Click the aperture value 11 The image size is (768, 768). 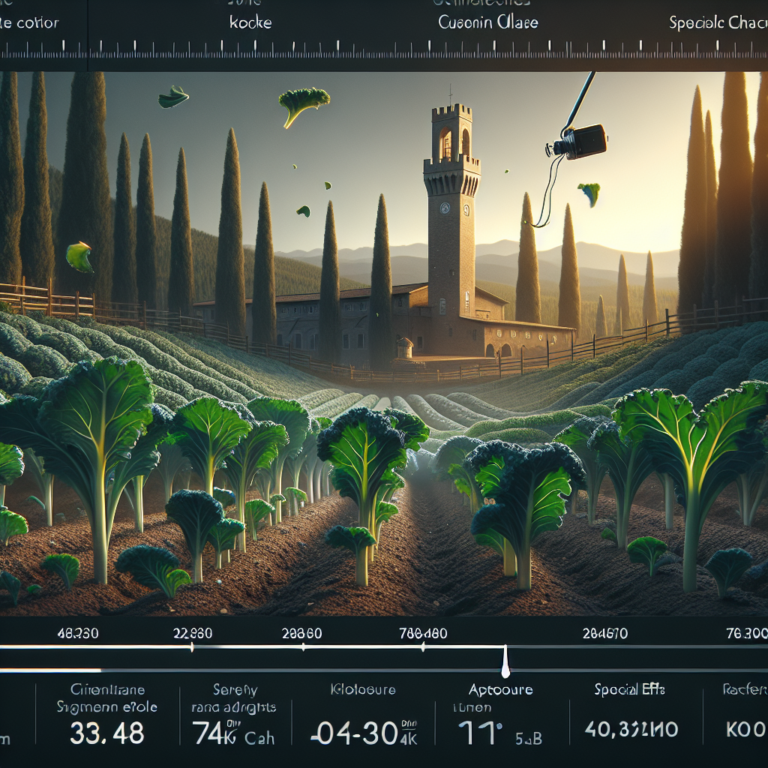click(x=480, y=733)
